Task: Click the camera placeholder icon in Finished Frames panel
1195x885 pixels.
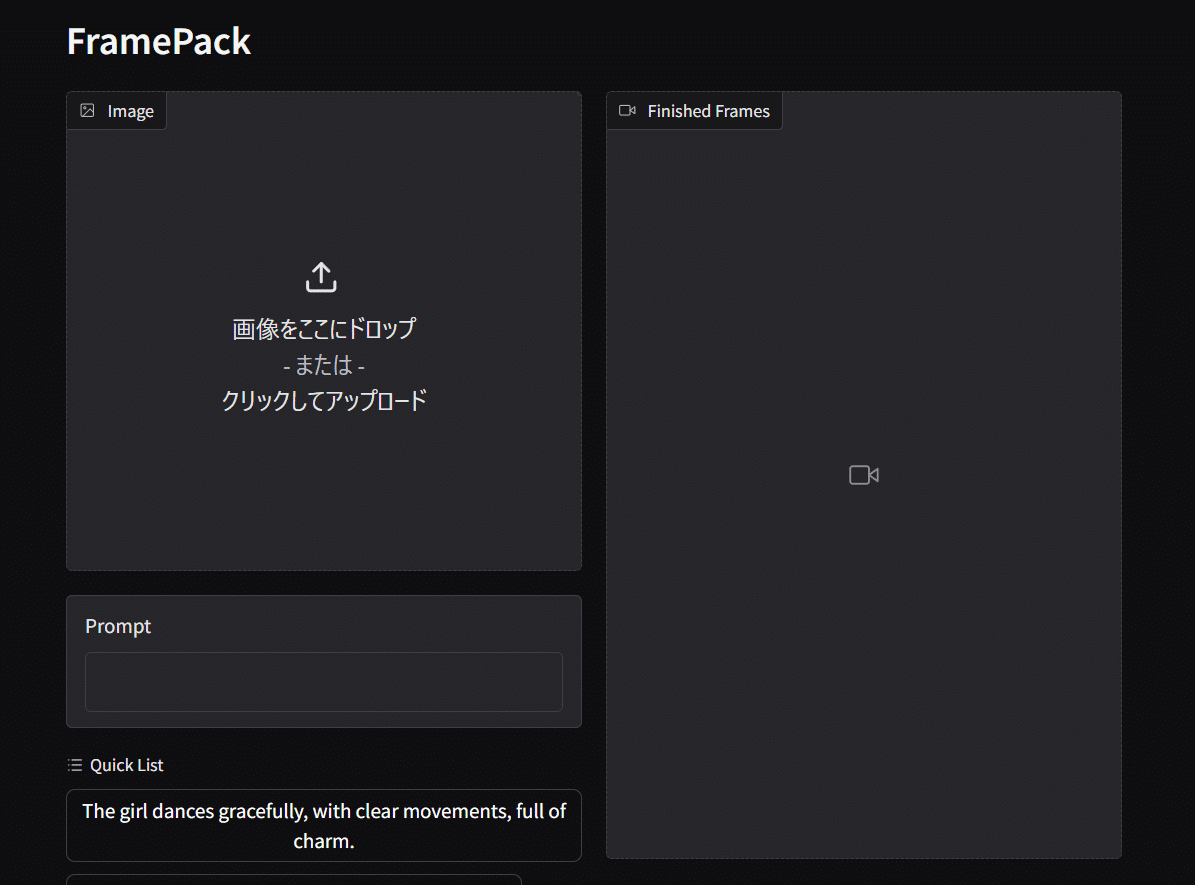Action: click(863, 474)
